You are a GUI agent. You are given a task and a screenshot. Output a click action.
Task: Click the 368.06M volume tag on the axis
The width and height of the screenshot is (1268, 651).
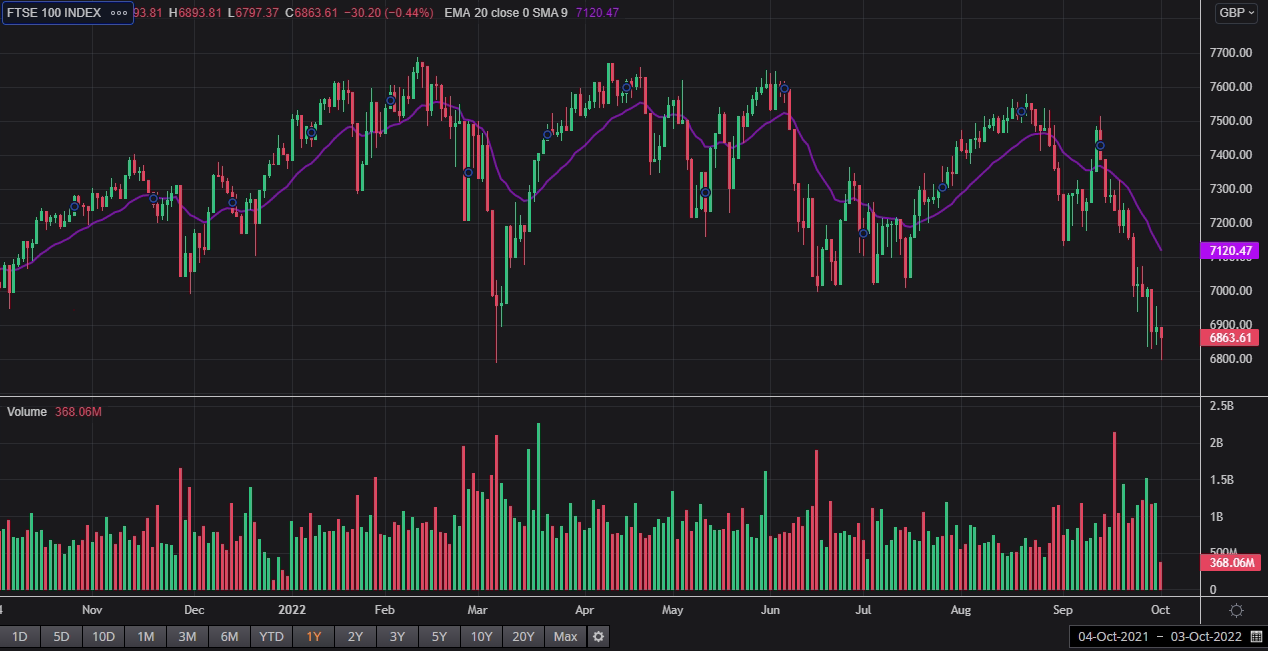point(1229,563)
